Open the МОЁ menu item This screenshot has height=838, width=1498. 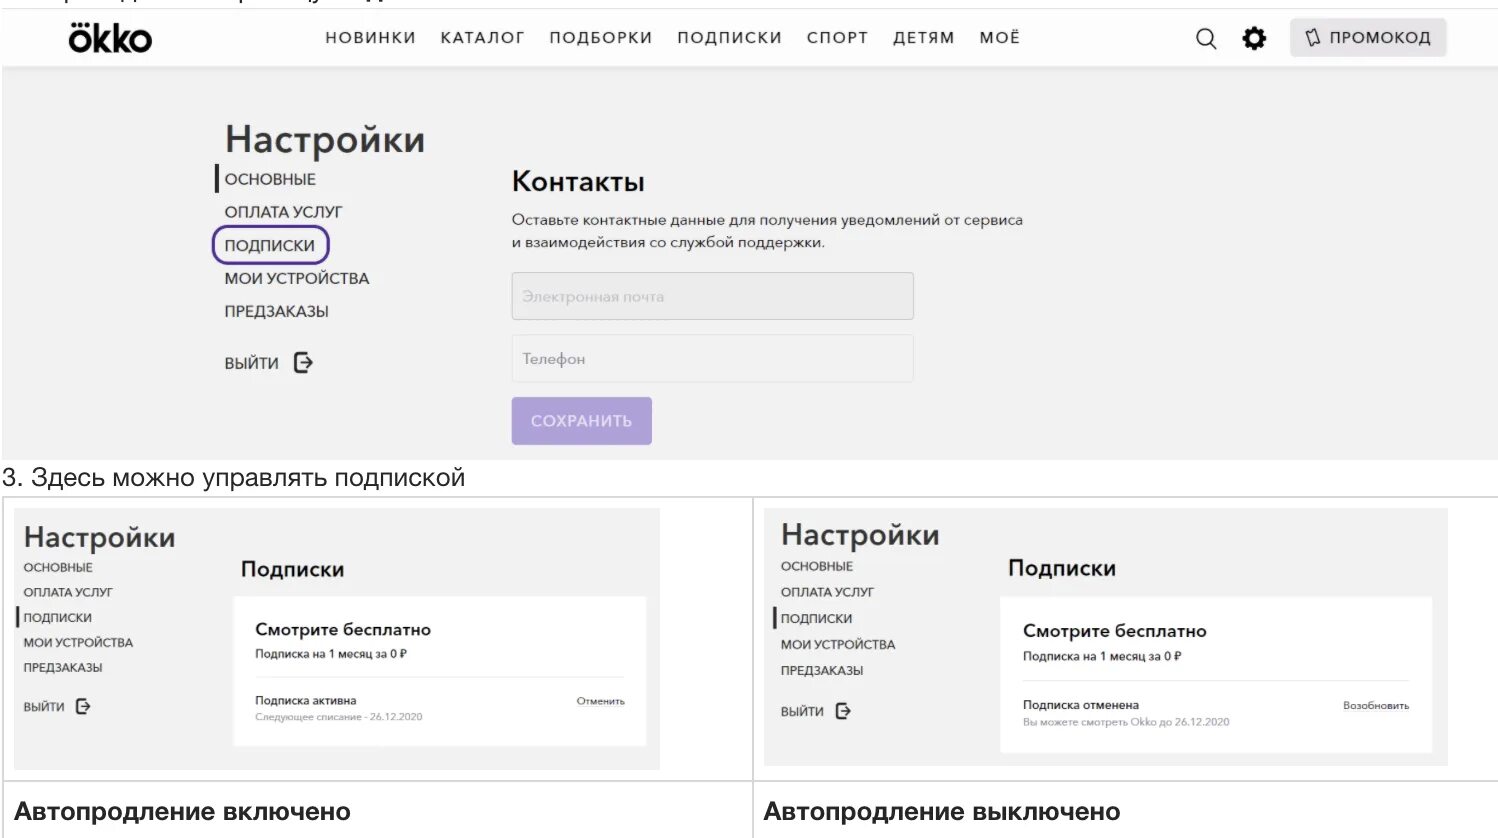click(x=999, y=38)
